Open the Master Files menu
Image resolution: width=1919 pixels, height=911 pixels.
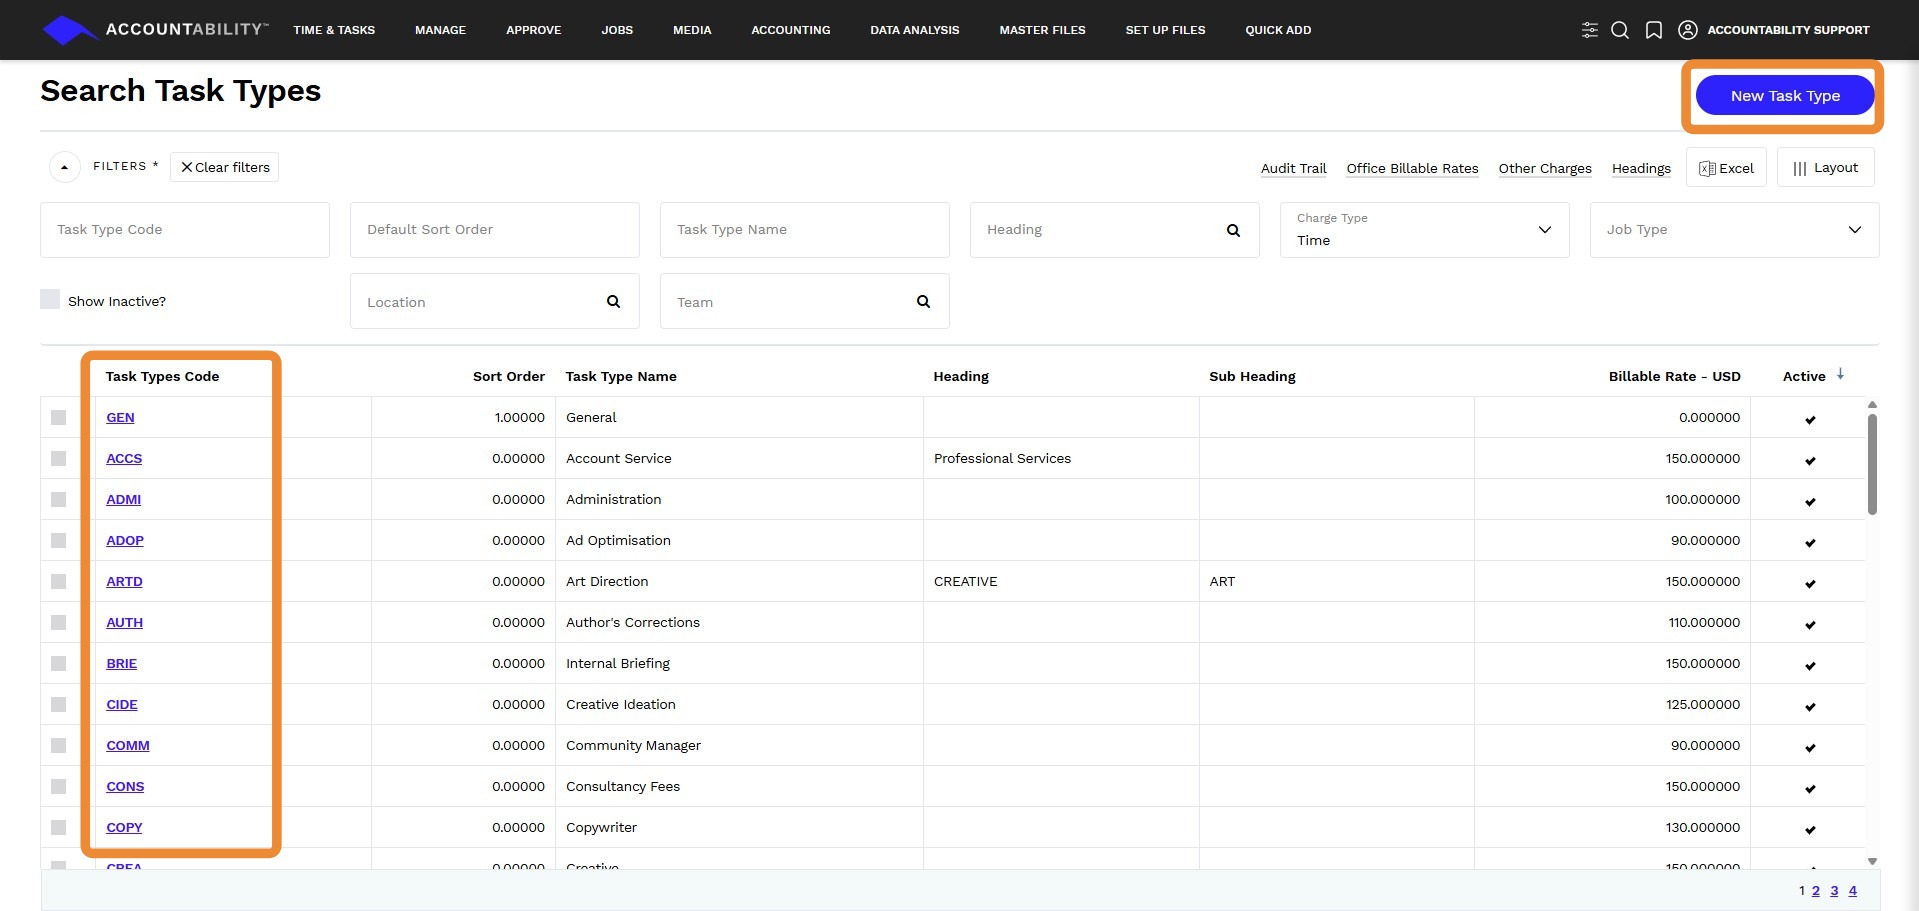click(1042, 30)
